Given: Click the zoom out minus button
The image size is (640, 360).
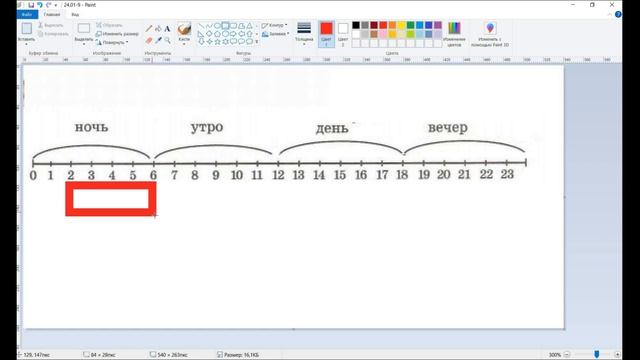Looking at the screenshot, I should coord(567,354).
